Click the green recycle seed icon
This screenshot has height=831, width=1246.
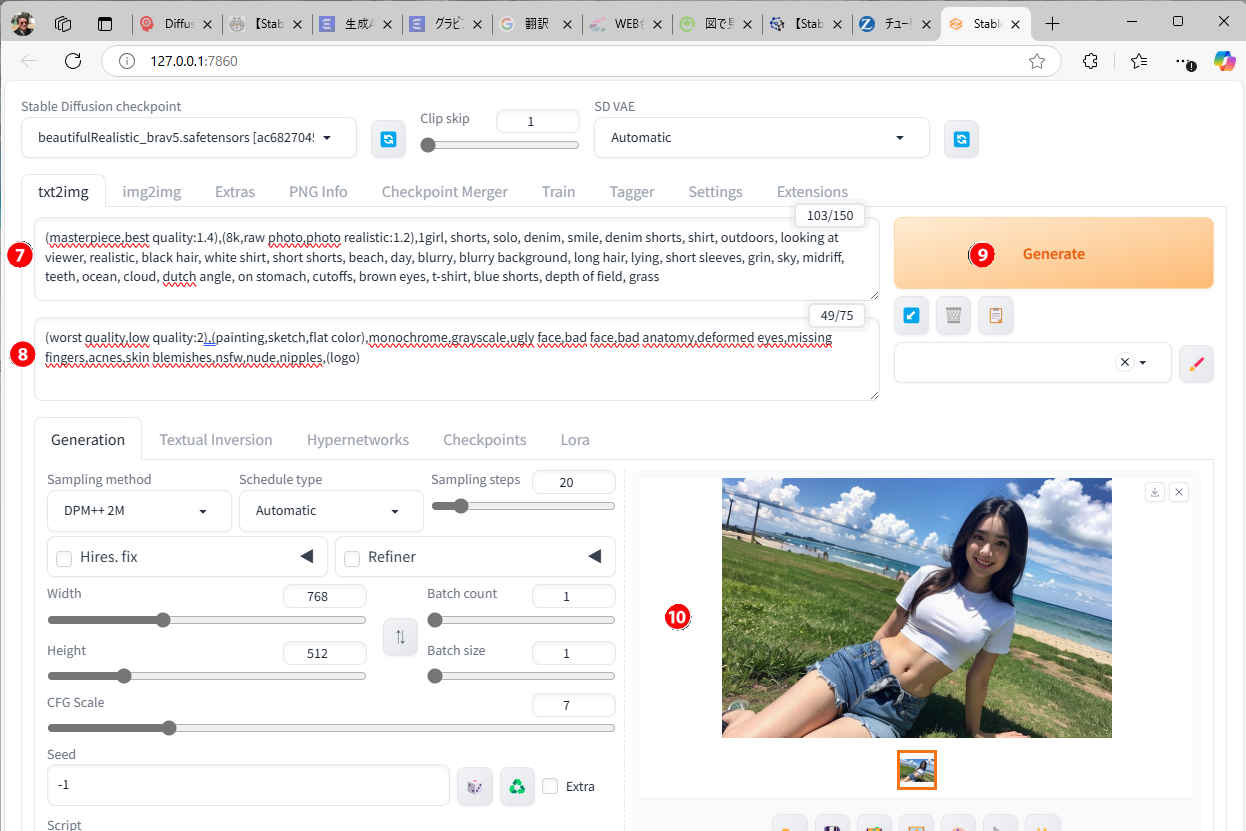tap(516, 786)
